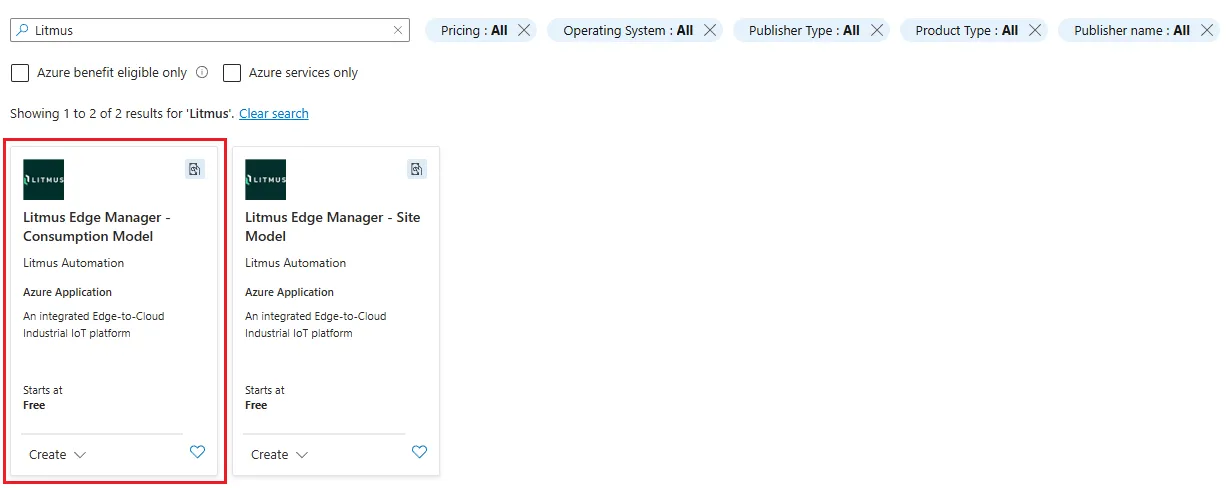Enable Azure benefit eligible only checkbox
Viewport: 1228px width, 488px height.
click(19, 72)
